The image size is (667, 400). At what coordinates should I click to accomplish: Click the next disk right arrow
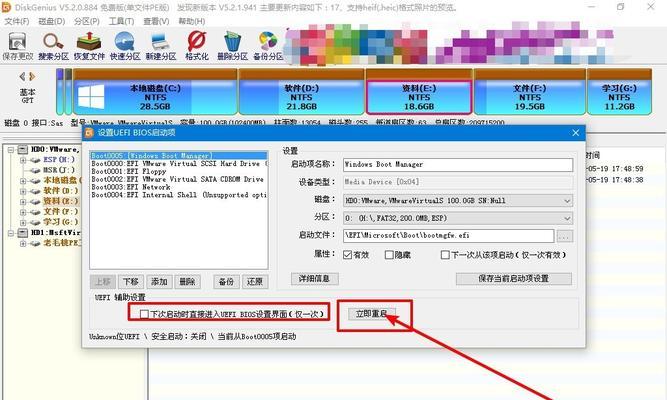pos(32,77)
